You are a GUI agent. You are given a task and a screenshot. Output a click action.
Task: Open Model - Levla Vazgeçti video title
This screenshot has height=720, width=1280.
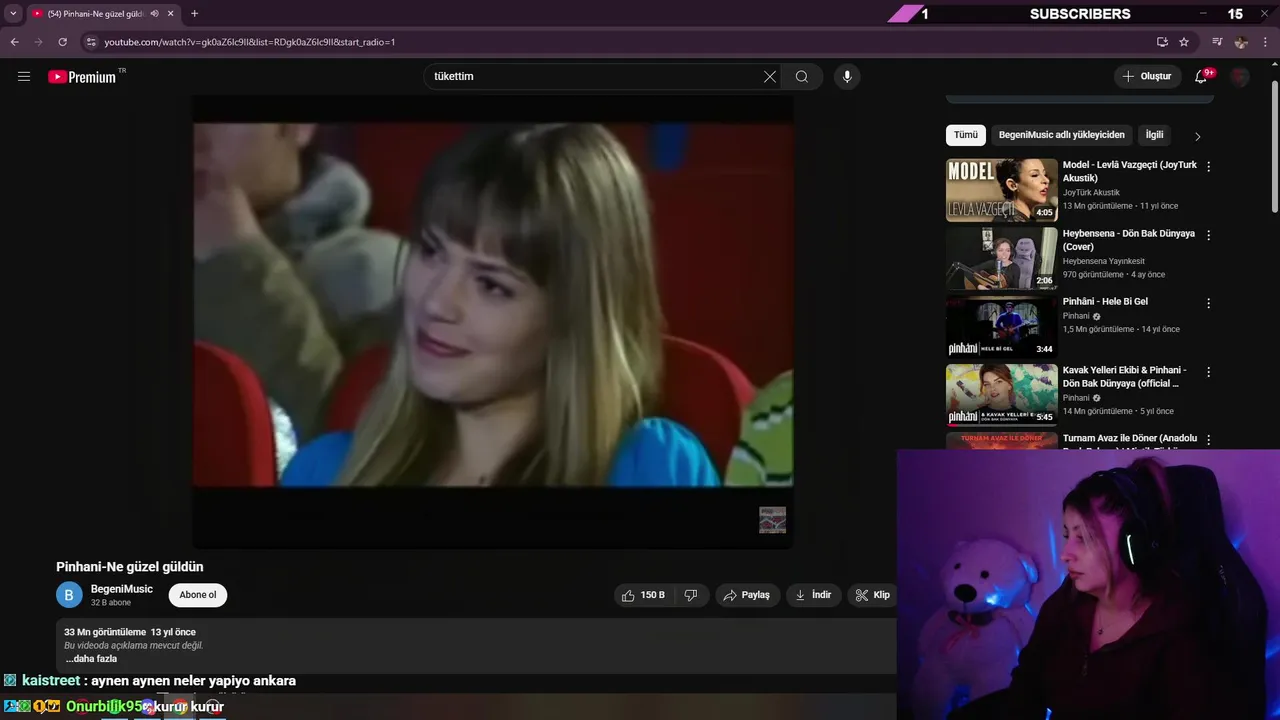point(1129,171)
